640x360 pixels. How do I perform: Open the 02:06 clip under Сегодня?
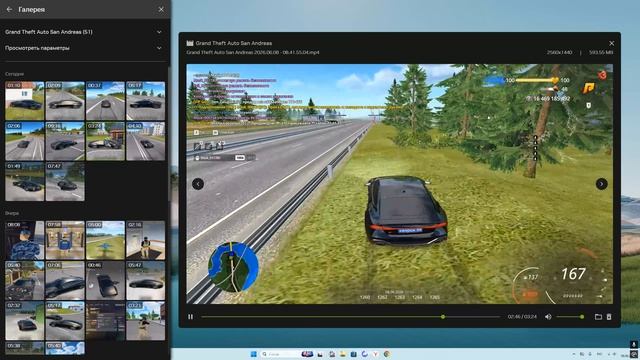tap(24, 141)
